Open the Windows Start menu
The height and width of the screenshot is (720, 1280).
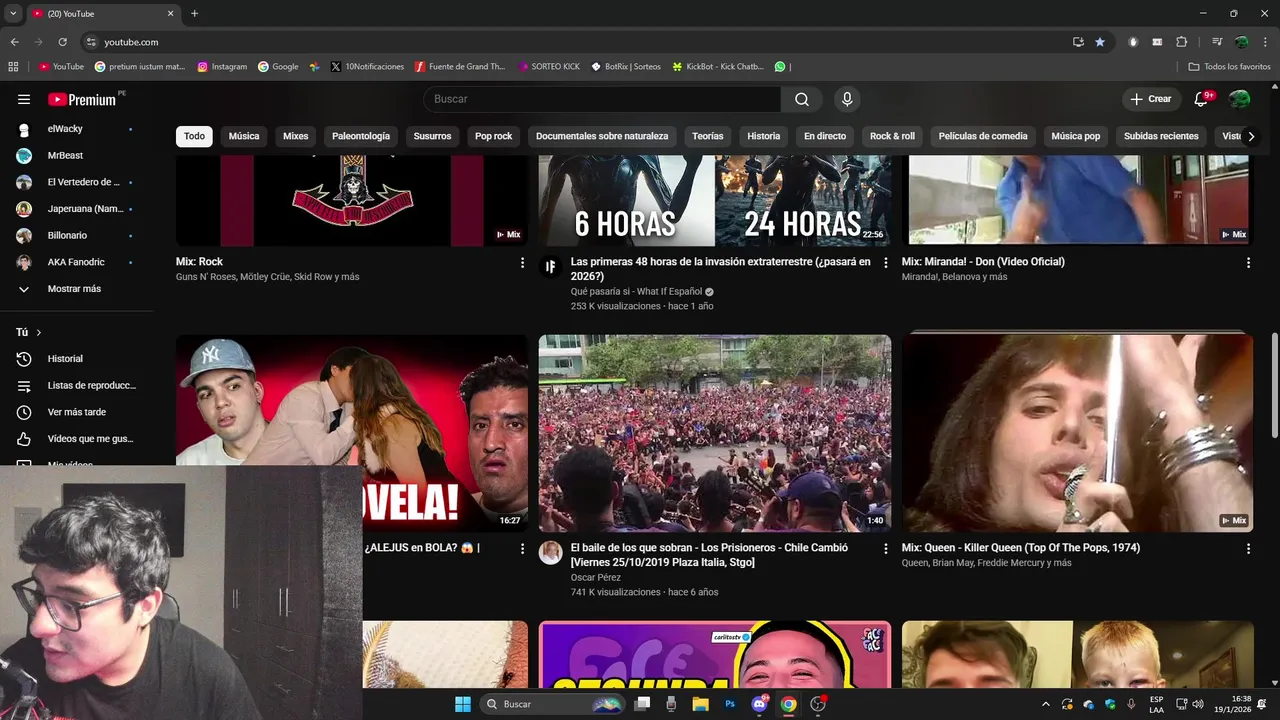pos(463,704)
